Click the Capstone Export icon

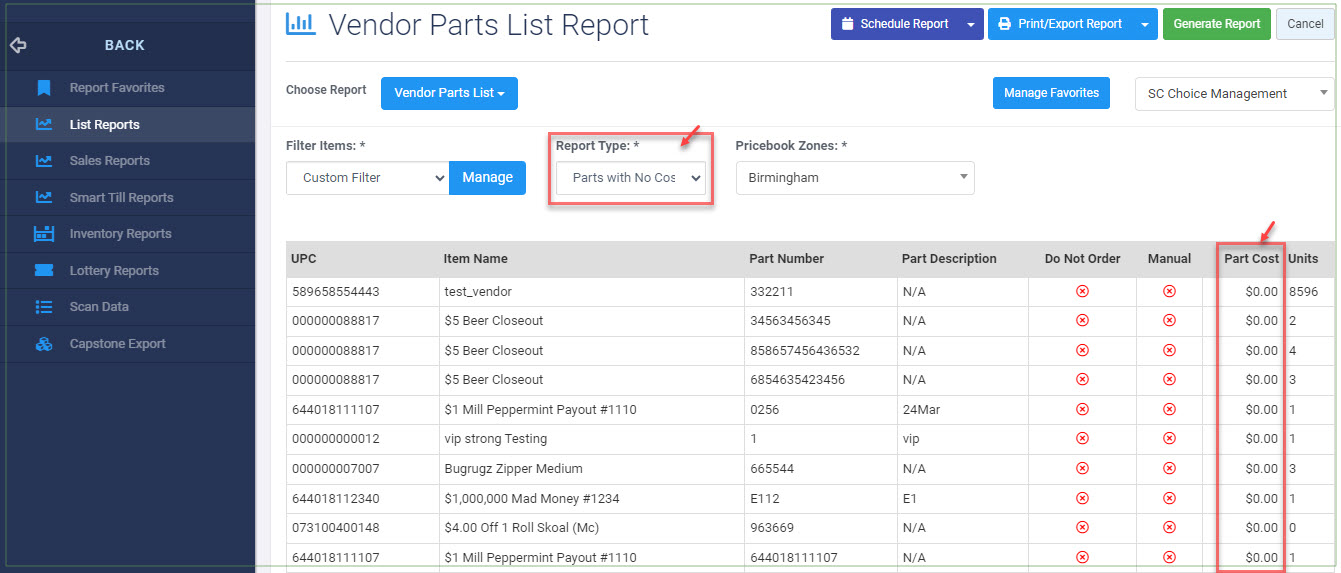point(43,344)
